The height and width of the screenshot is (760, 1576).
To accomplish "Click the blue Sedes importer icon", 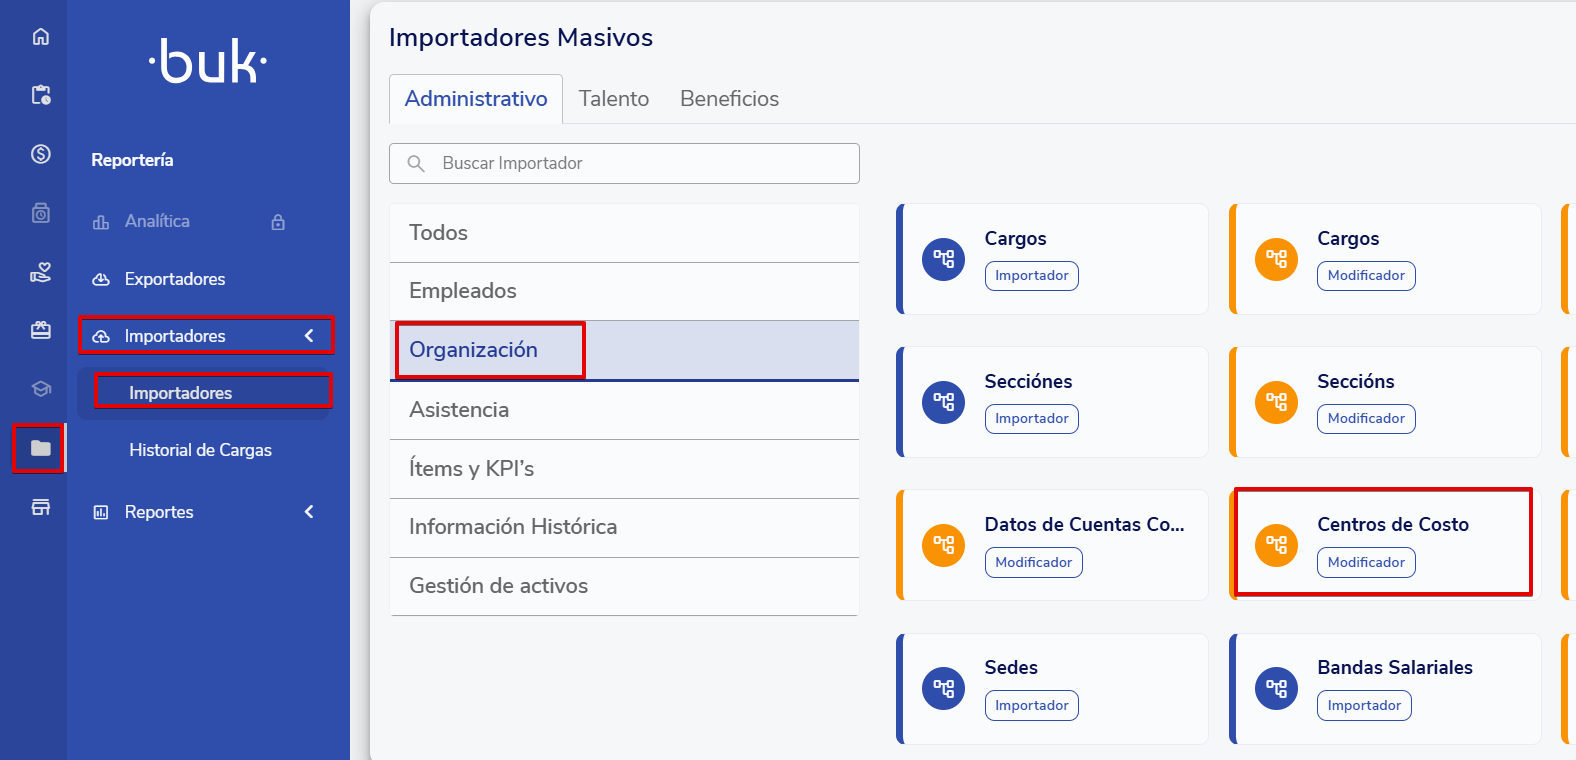I will 943,688.
